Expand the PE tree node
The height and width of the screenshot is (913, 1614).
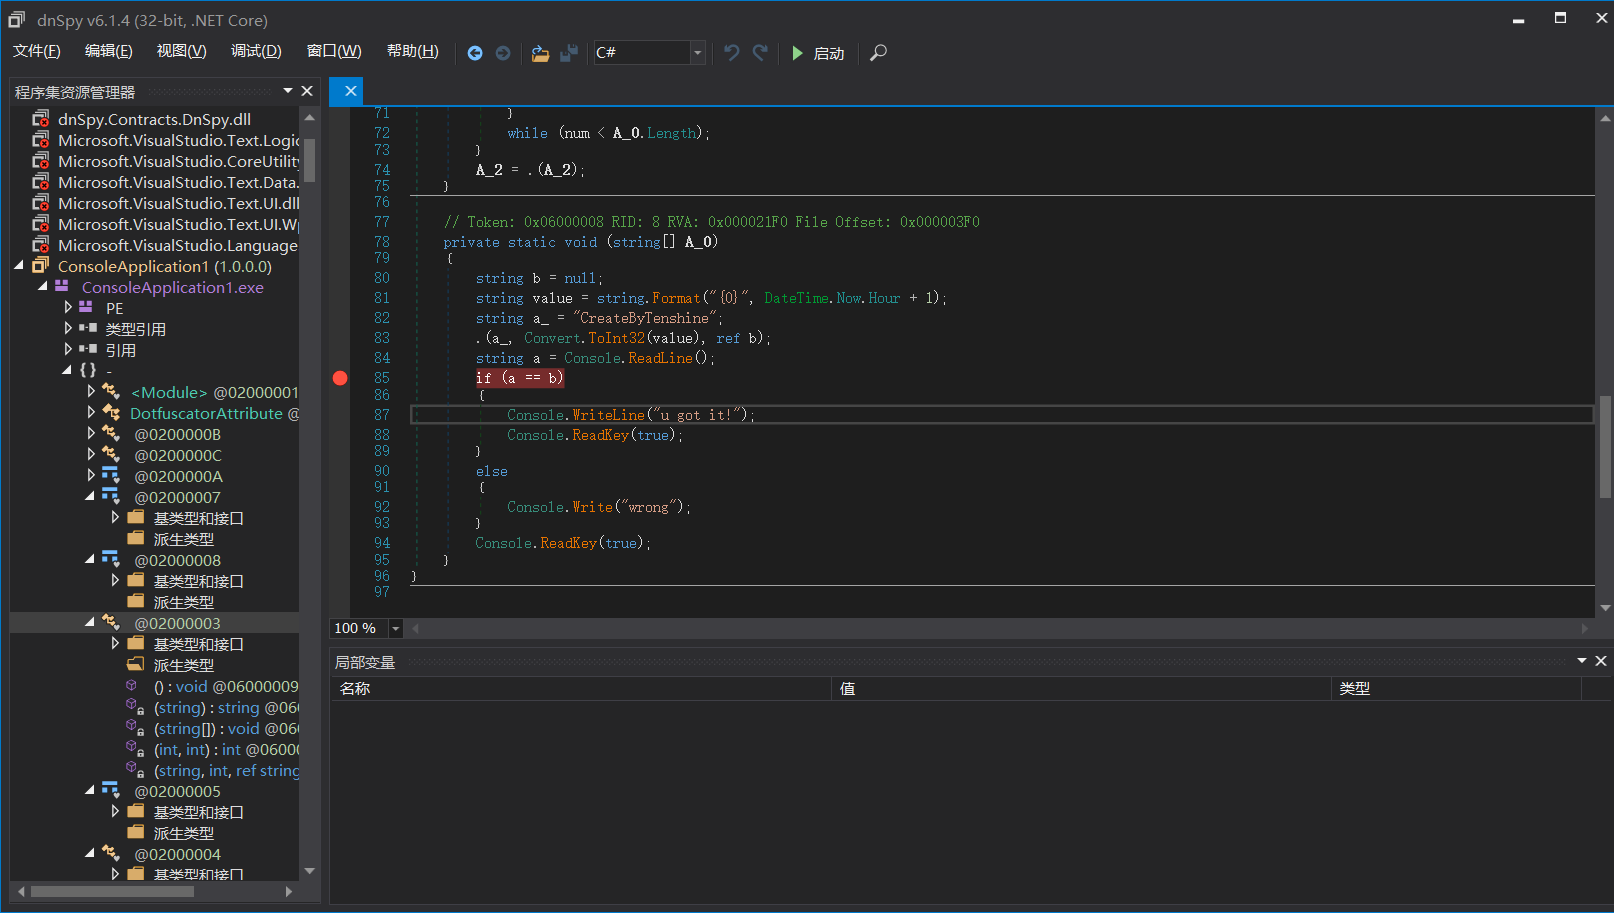coord(68,308)
